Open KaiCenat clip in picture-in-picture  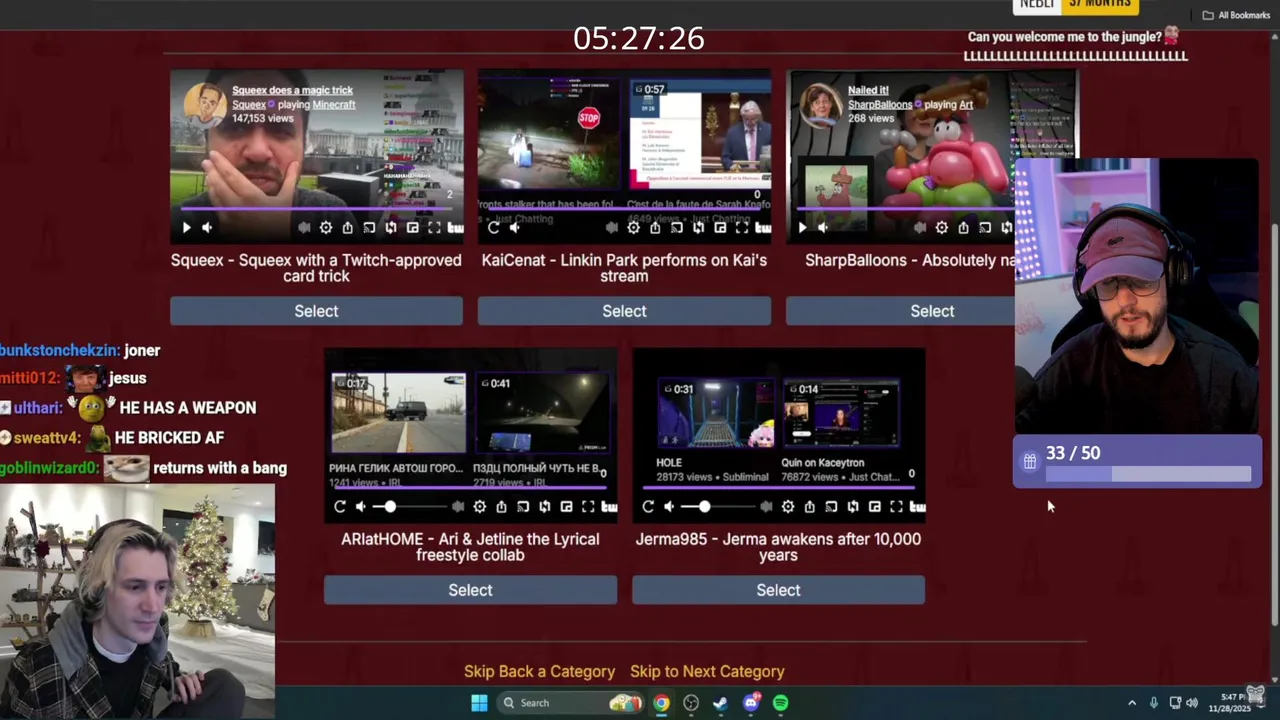(720, 228)
